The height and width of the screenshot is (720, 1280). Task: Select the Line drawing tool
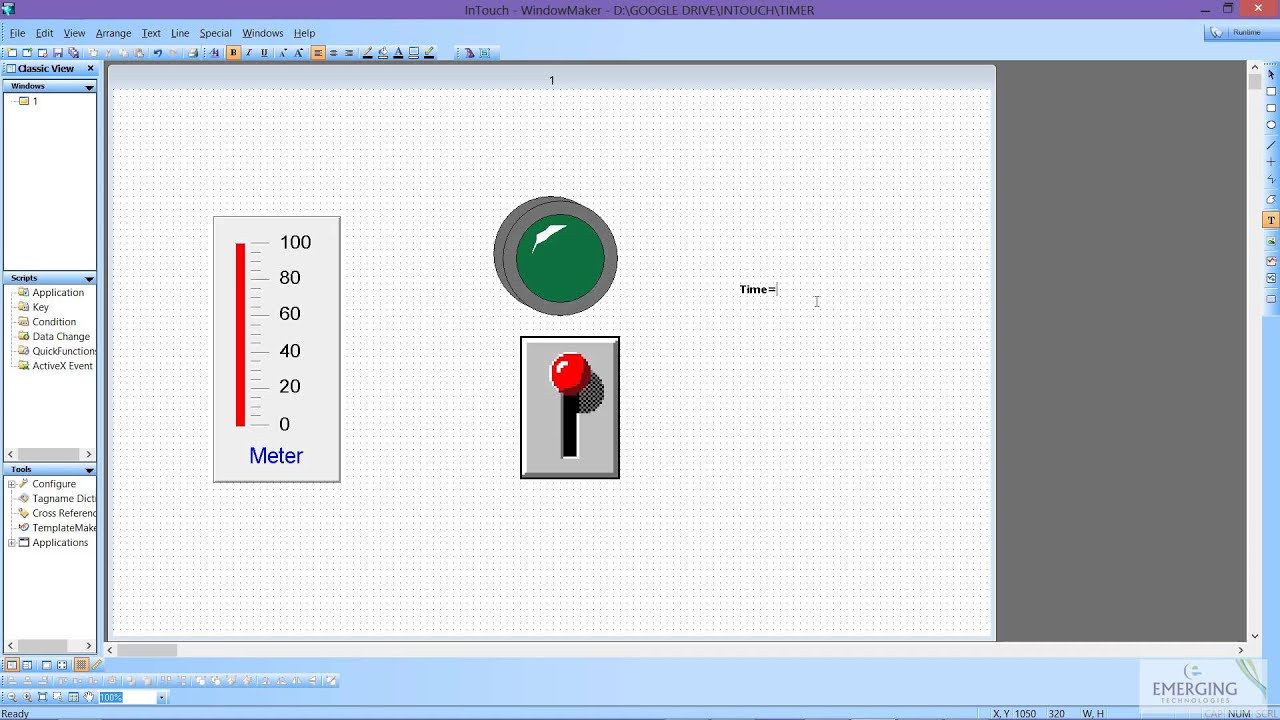(1271, 145)
